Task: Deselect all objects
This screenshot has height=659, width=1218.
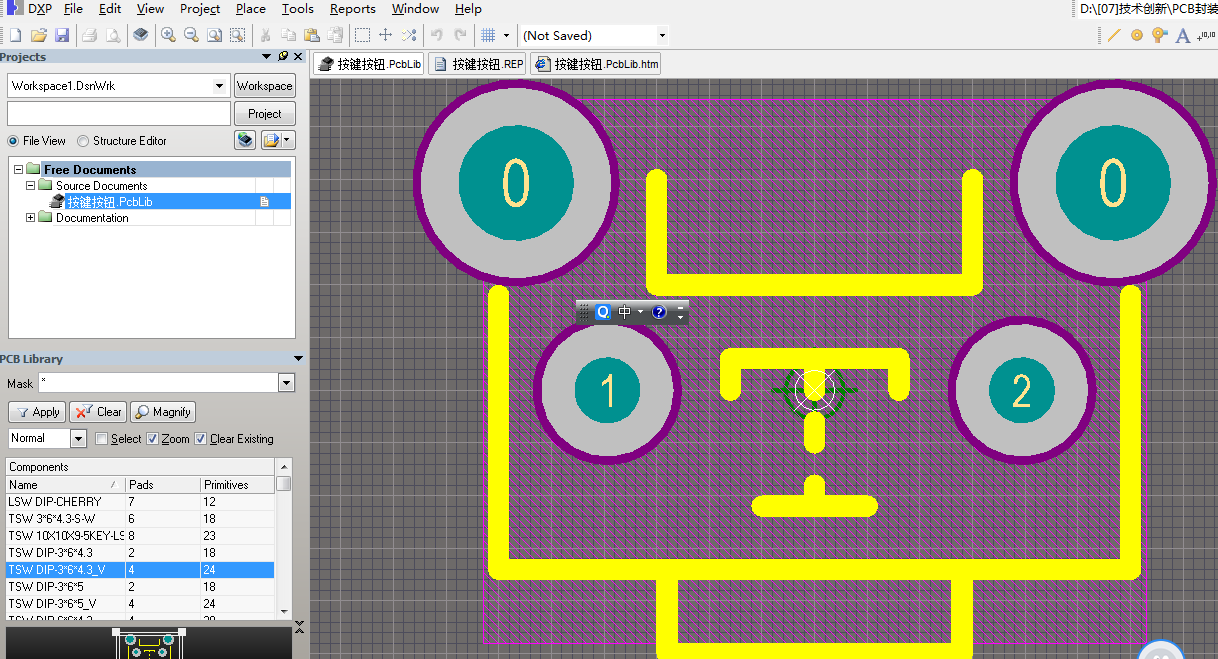Action: coord(408,35)
